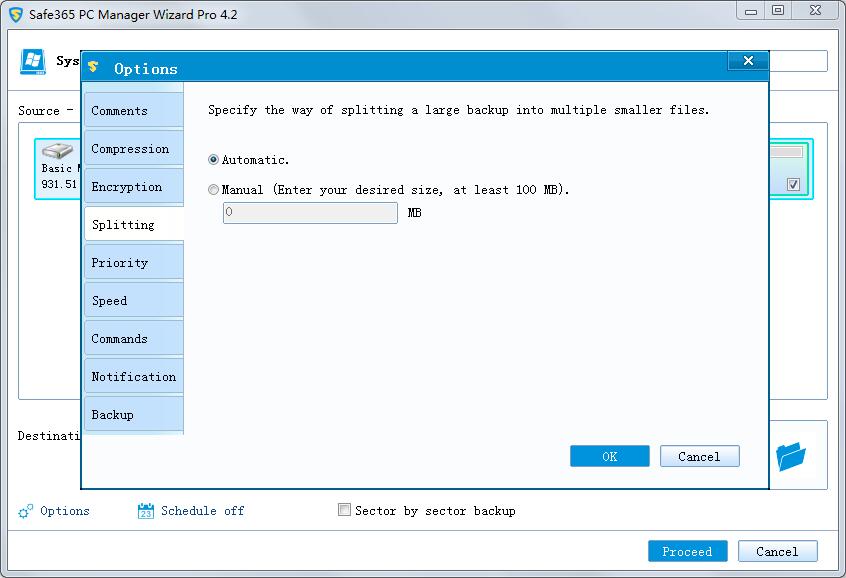
Task: Click the Schedule calendar icon
Action: click(145, 511)
